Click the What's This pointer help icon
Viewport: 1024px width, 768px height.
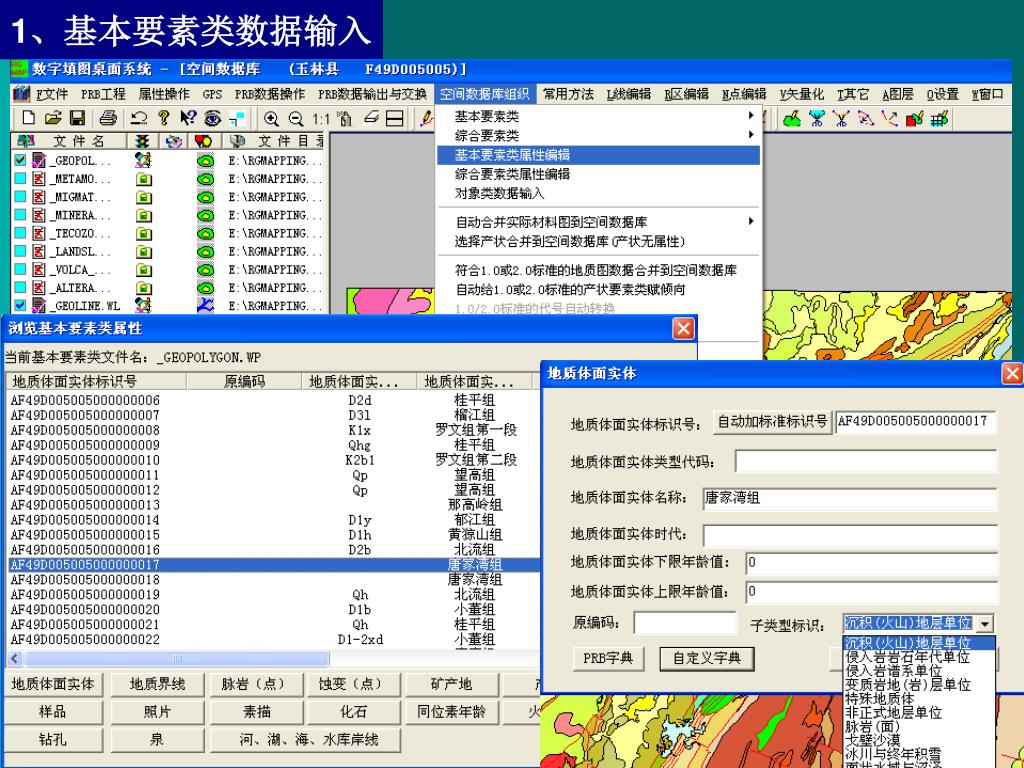(188, 118)
